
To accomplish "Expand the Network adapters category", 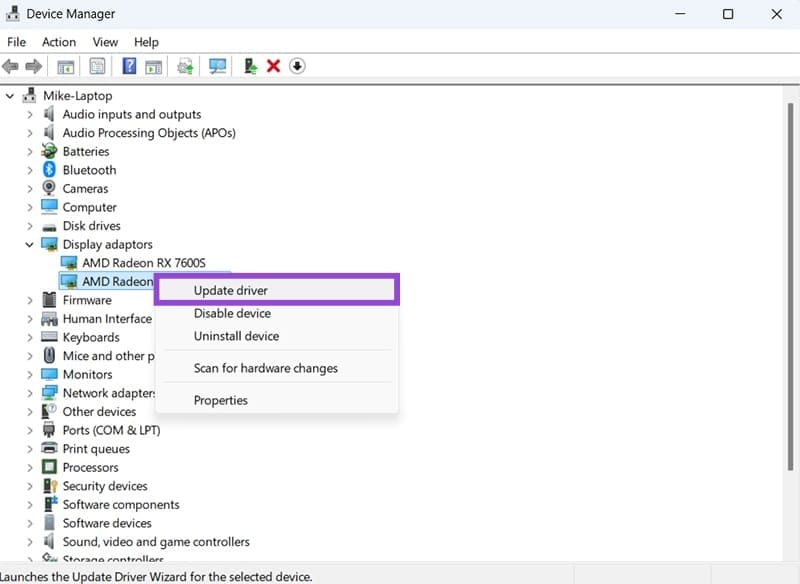I will pyautogui.click(x=29, y=393).
